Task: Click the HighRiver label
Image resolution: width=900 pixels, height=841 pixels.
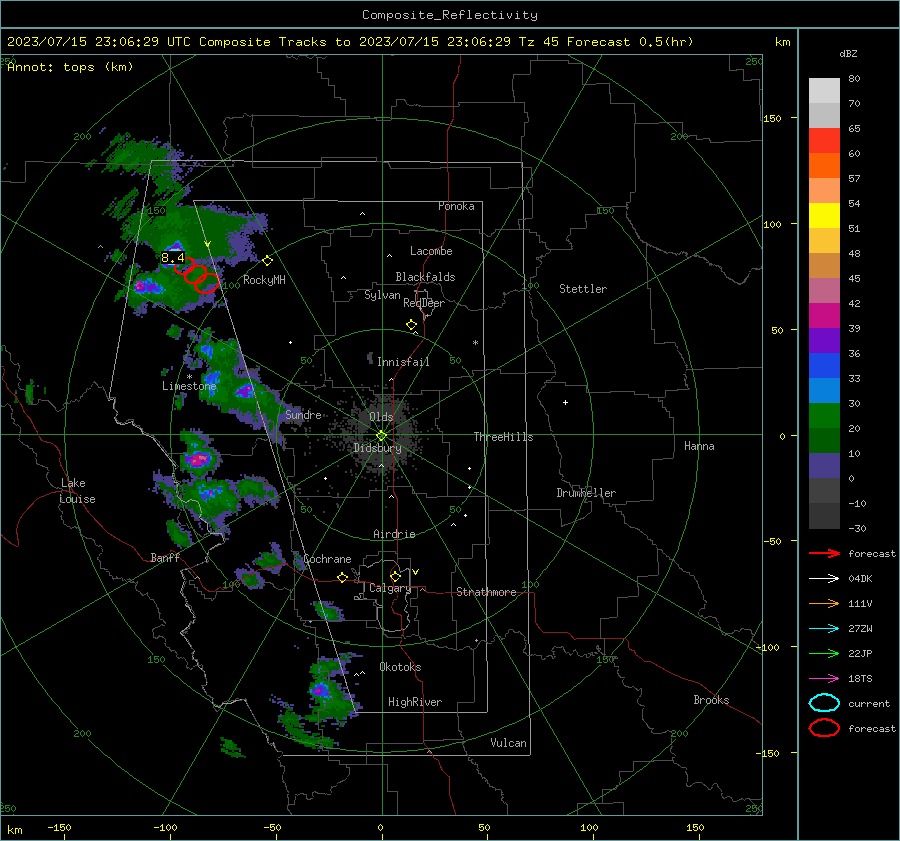Action: 415,702
